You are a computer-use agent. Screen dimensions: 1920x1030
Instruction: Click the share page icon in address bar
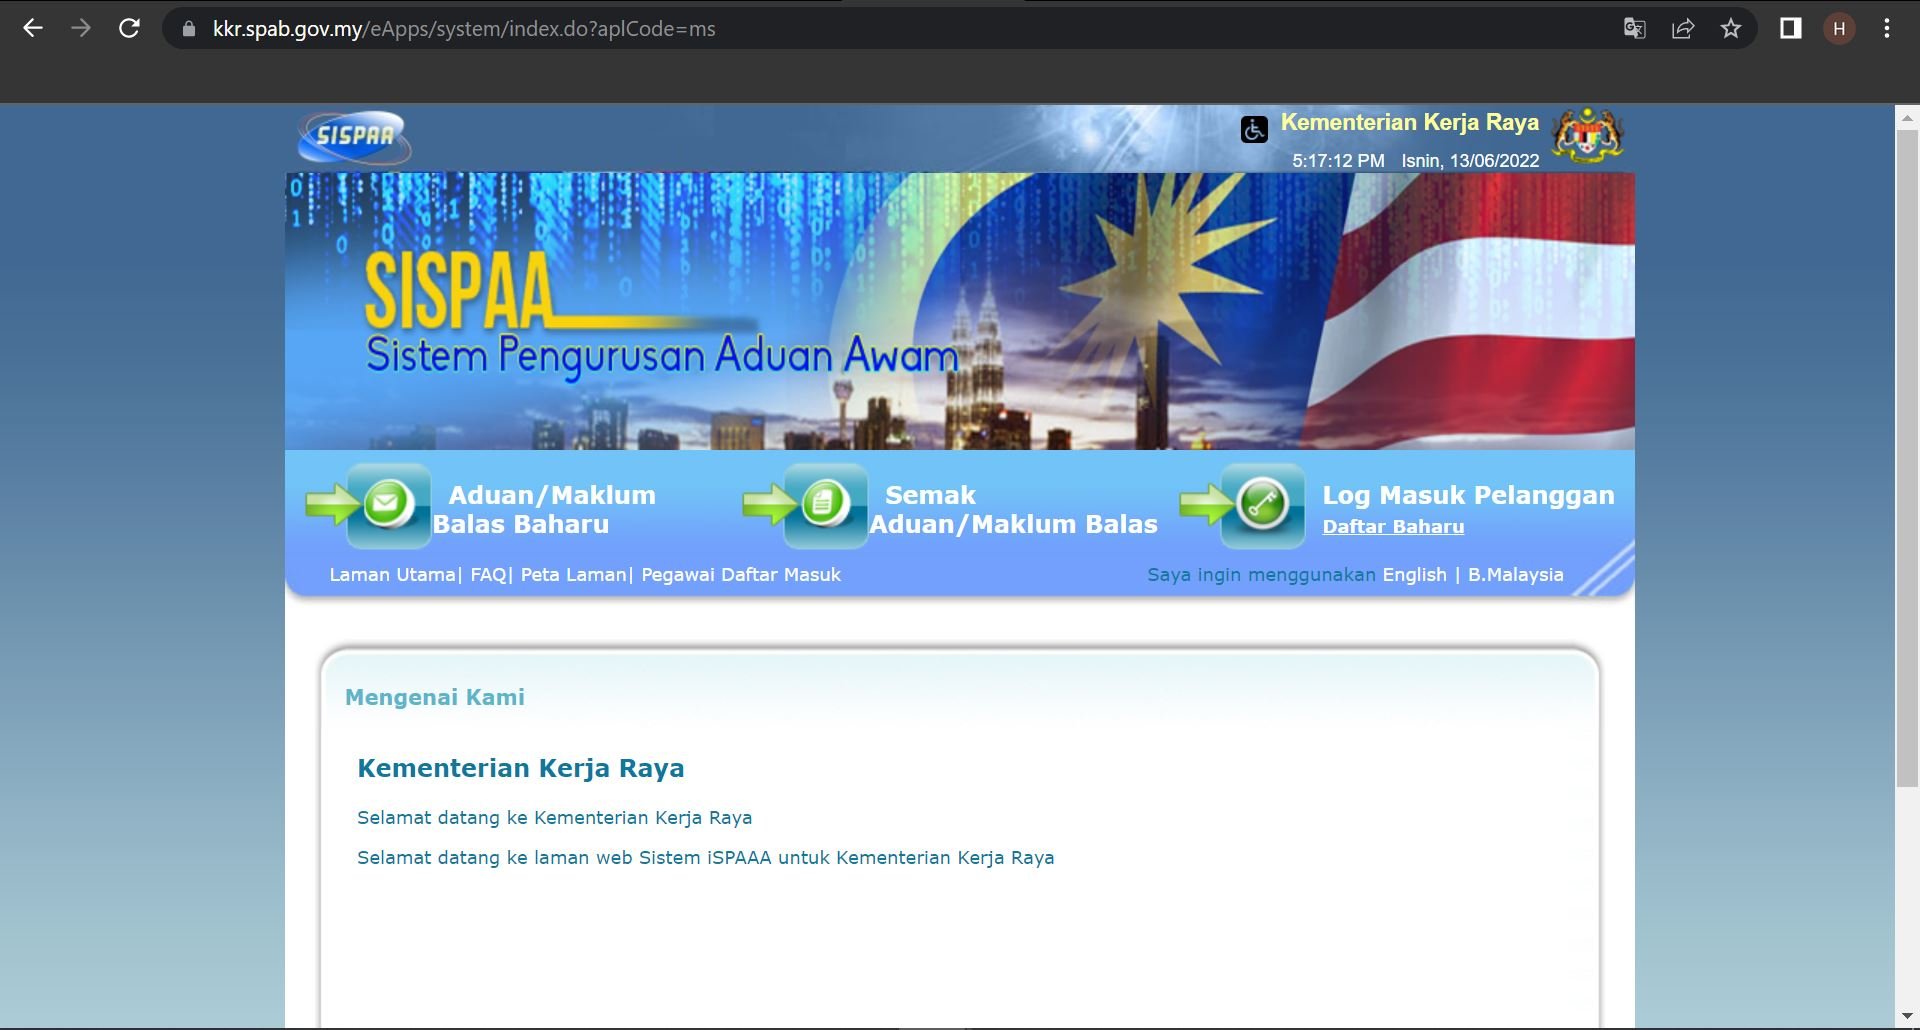coord(1683,29)
